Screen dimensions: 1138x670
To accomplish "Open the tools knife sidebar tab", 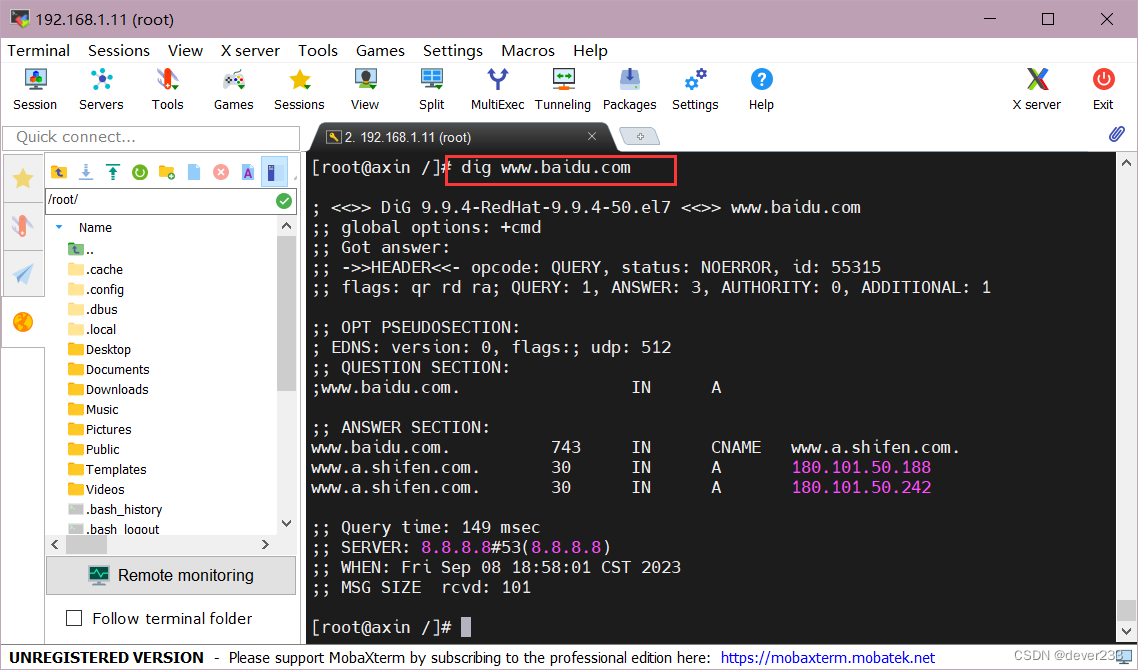I will coord(23,226).
